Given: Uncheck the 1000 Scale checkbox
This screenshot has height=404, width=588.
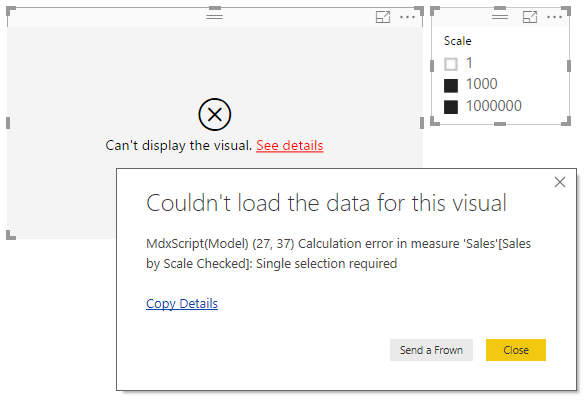Looking at the screenshot, I should [451, 86].
